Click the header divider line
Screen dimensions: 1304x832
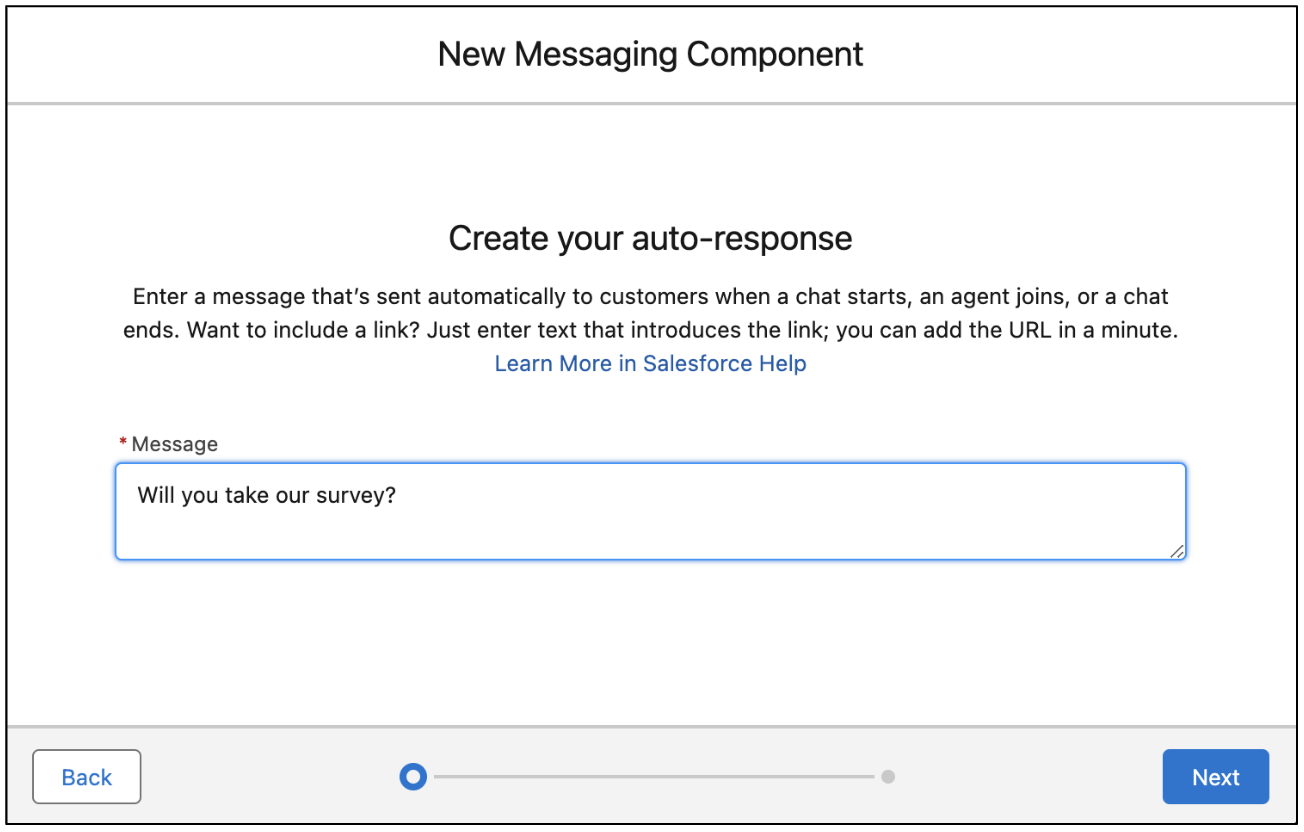coord(650,101)
